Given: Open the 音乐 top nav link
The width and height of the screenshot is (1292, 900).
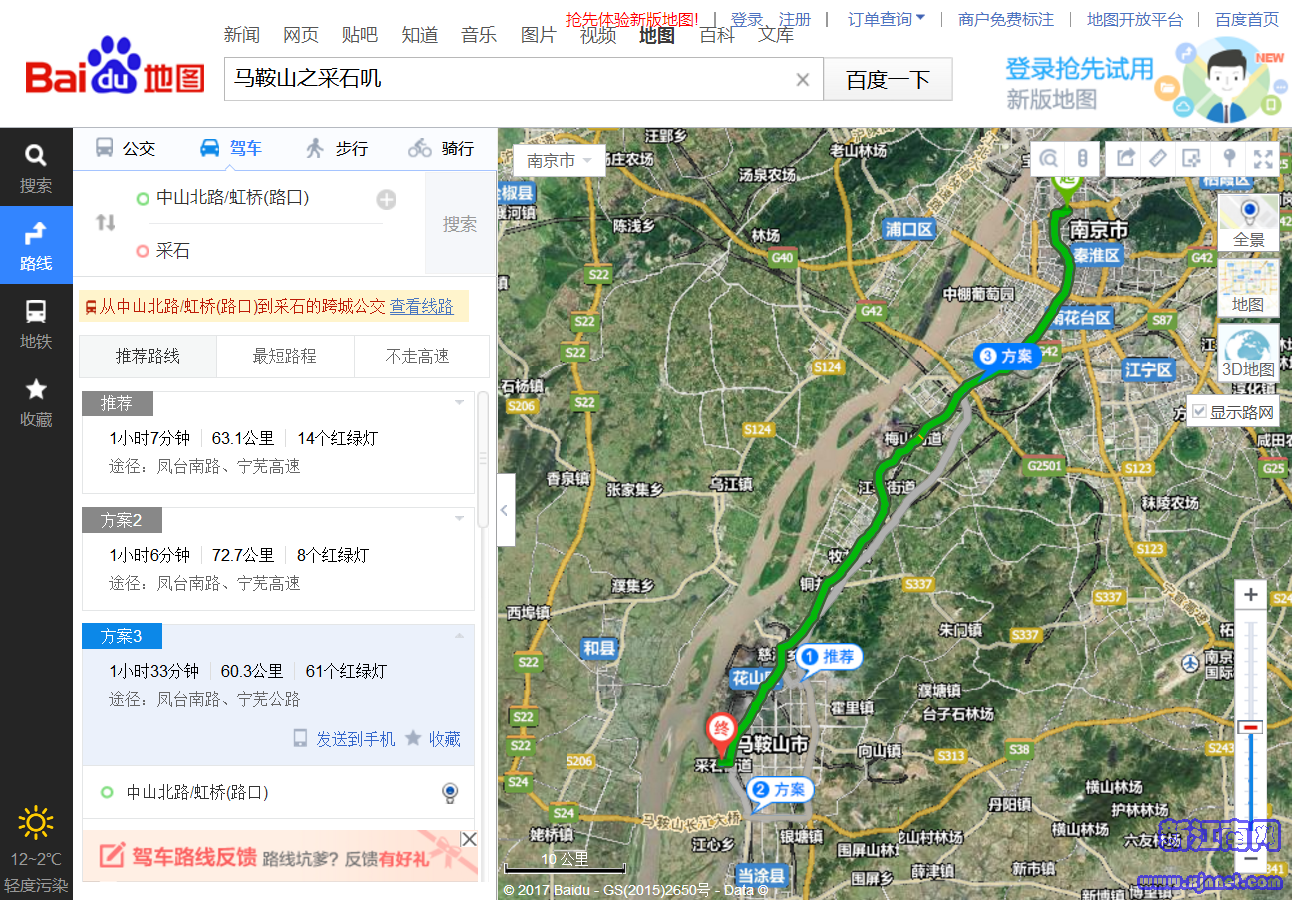Looking at the screenshot, I should pos(479,35).
